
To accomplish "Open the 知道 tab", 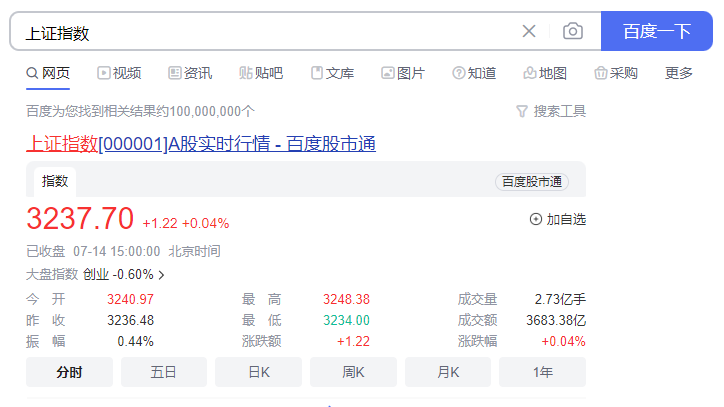I will [474, 73].
